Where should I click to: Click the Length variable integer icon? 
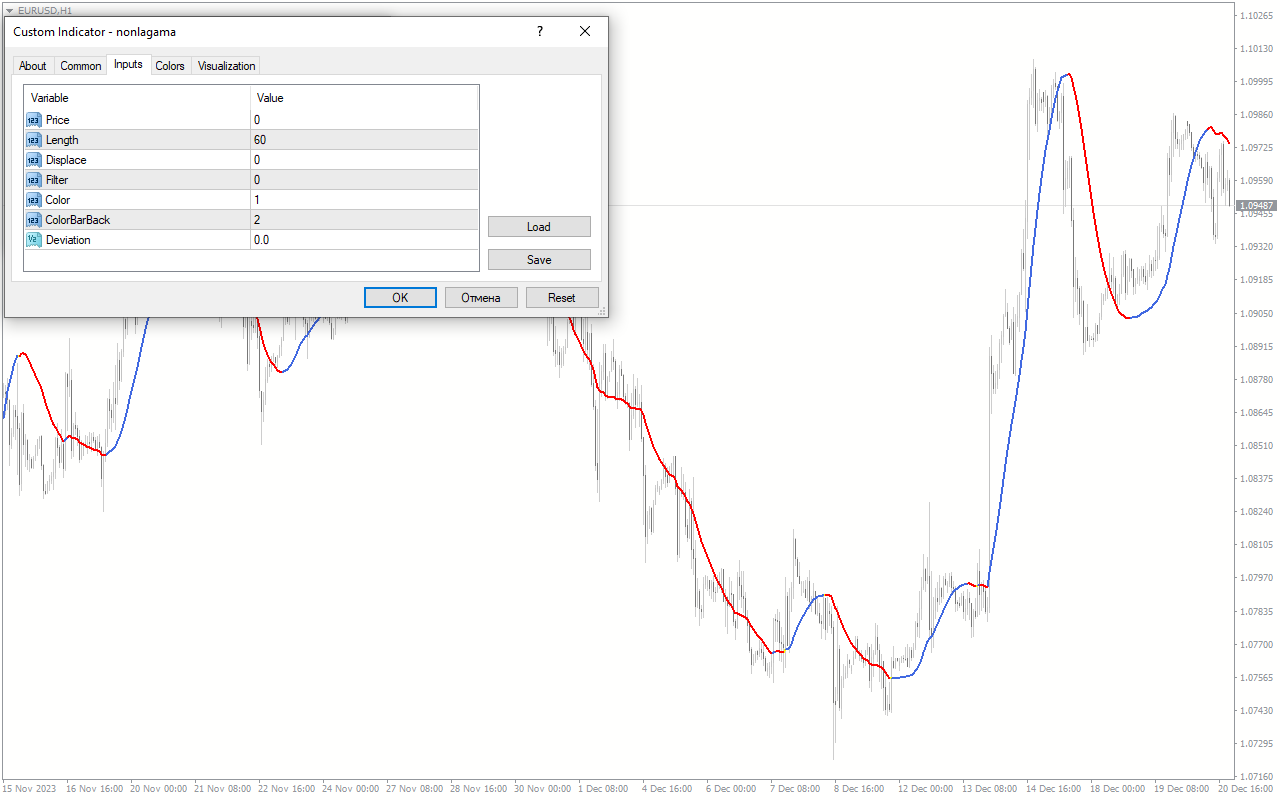[x=34, y=140]
